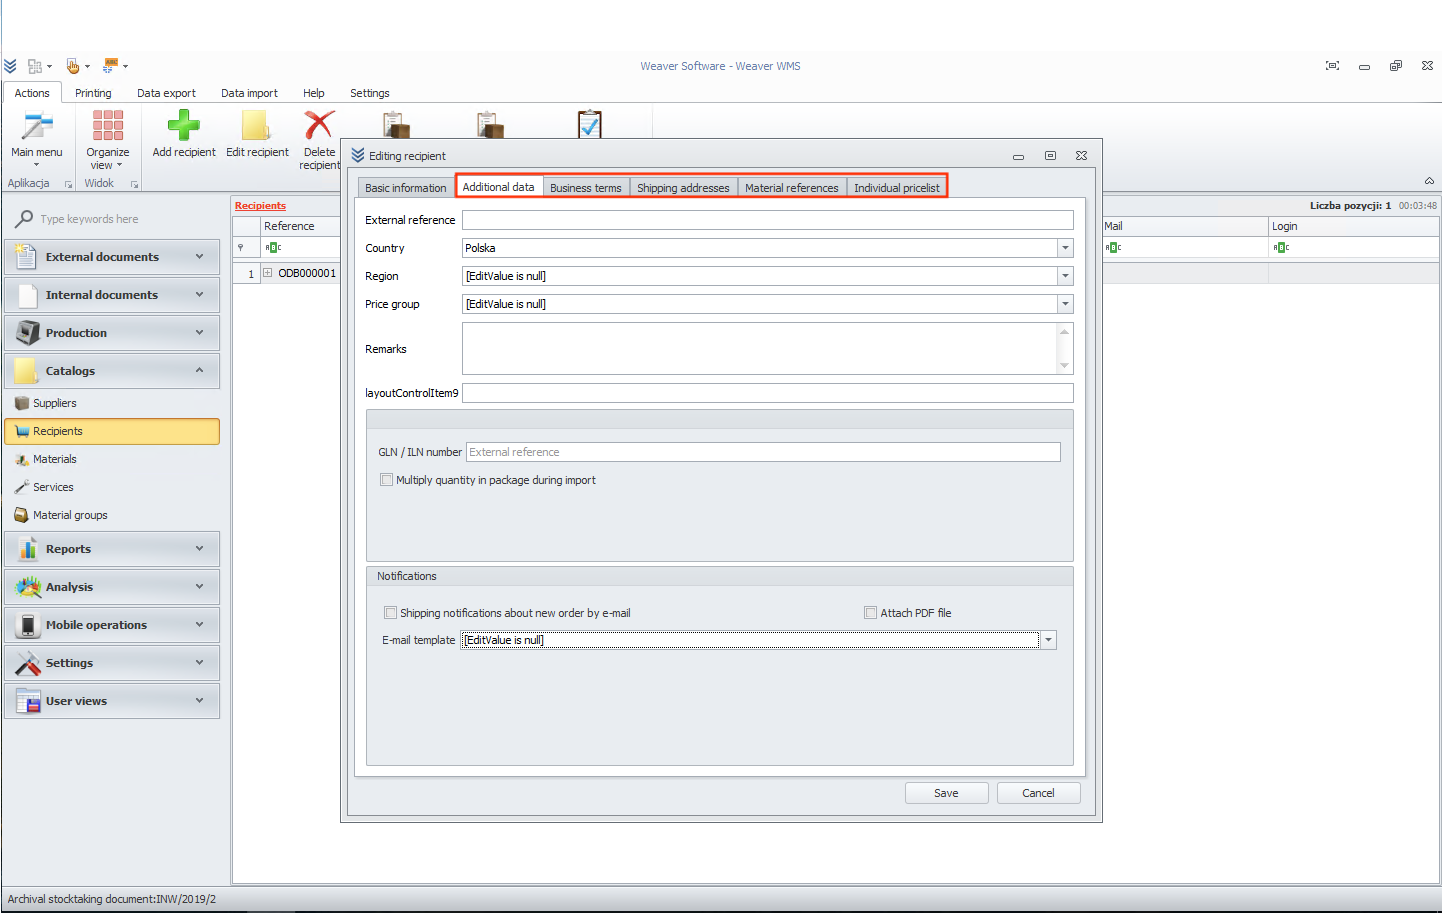Click the filter icon under the Mail column

click(1113, 247)
